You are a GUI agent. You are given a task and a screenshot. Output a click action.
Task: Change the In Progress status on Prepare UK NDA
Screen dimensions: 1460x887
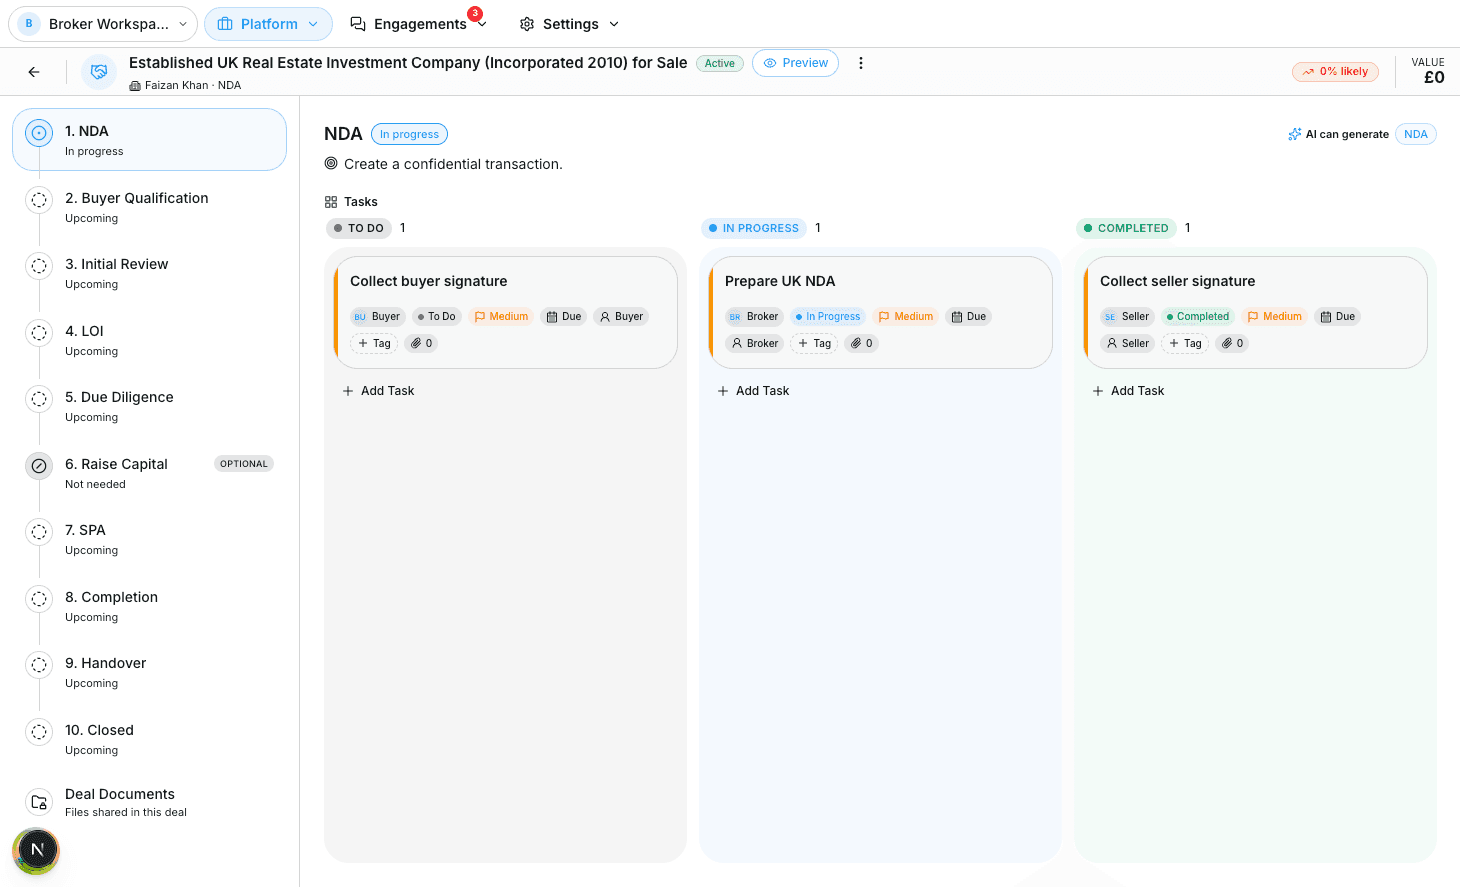tap(828, 316)
